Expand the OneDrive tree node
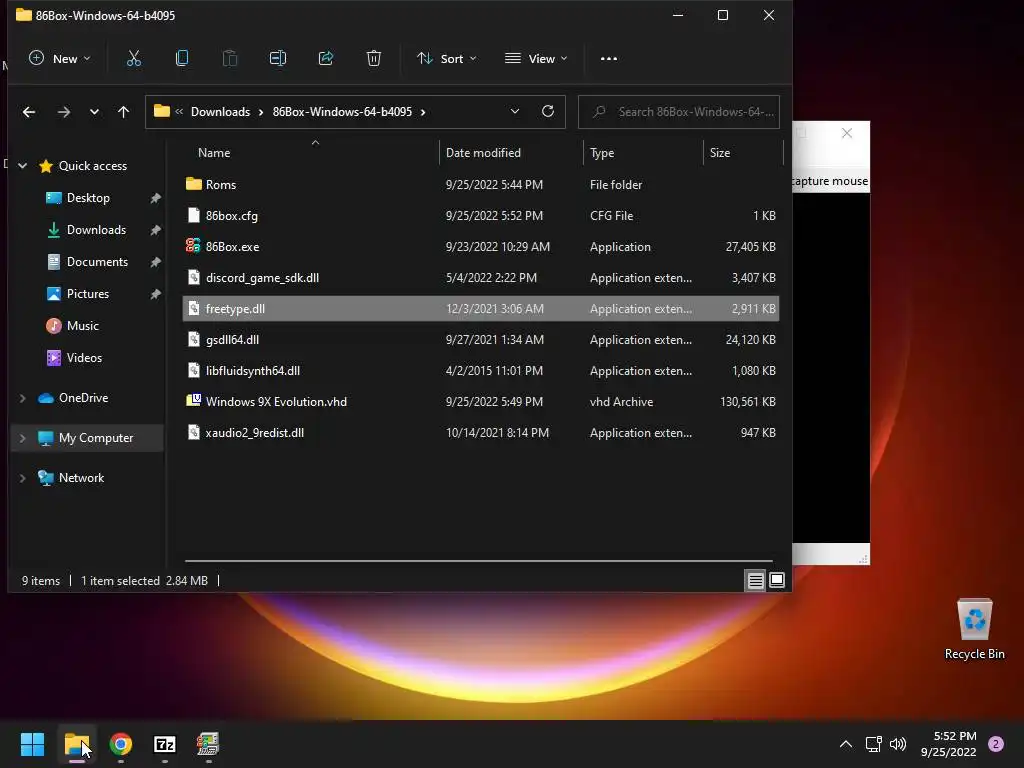Viewport: 1024px width, 768px height. (22, 398)
